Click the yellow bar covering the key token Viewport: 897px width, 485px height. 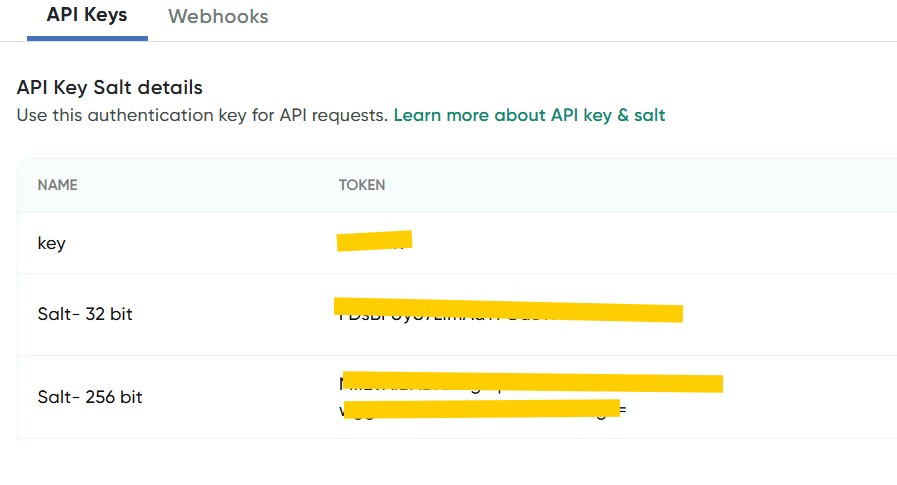[374, 241]
